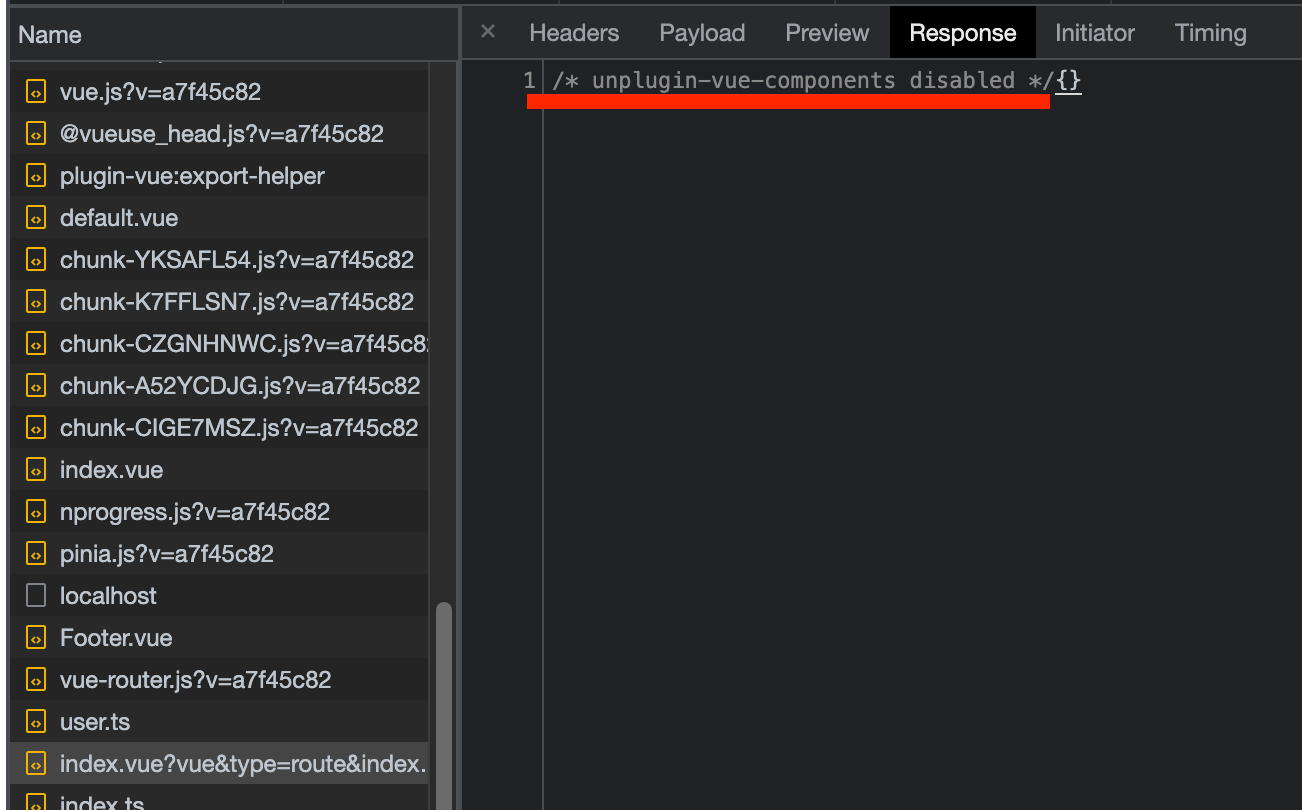Click the script icon next to pinia.js
The image size is (1302, 810).
point(36,553)
